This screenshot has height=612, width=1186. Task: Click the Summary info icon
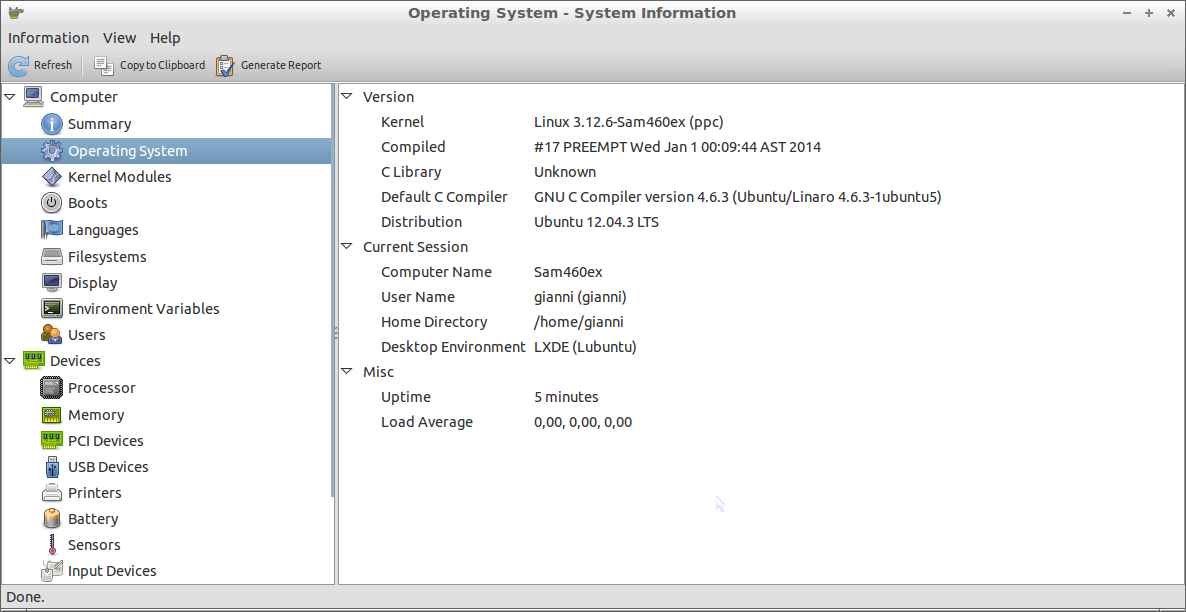coord(52,124)
